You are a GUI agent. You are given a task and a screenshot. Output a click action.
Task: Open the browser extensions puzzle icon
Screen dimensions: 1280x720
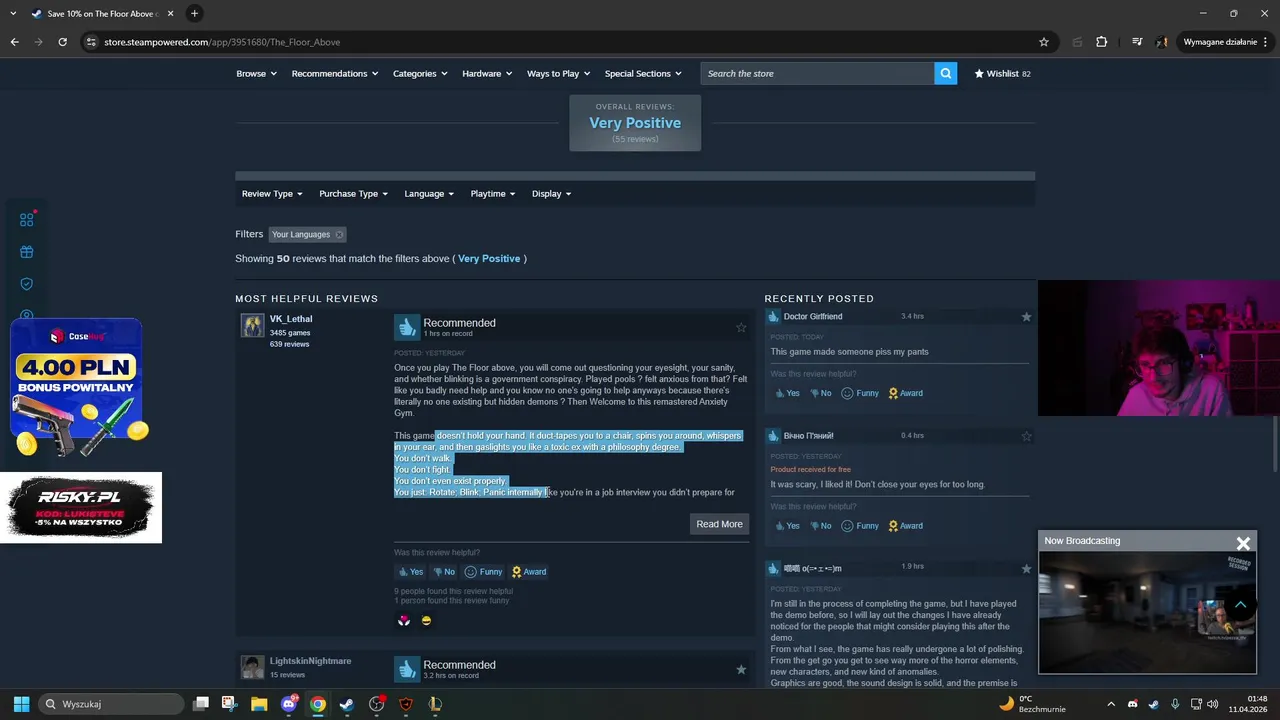[1102, 42]
